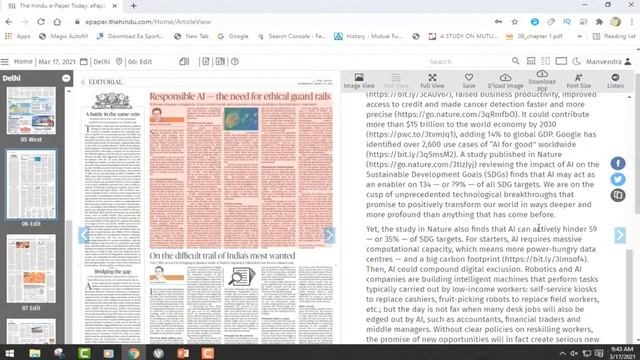
Task: Show hidden system tray icons
Action: pos(562,353)
